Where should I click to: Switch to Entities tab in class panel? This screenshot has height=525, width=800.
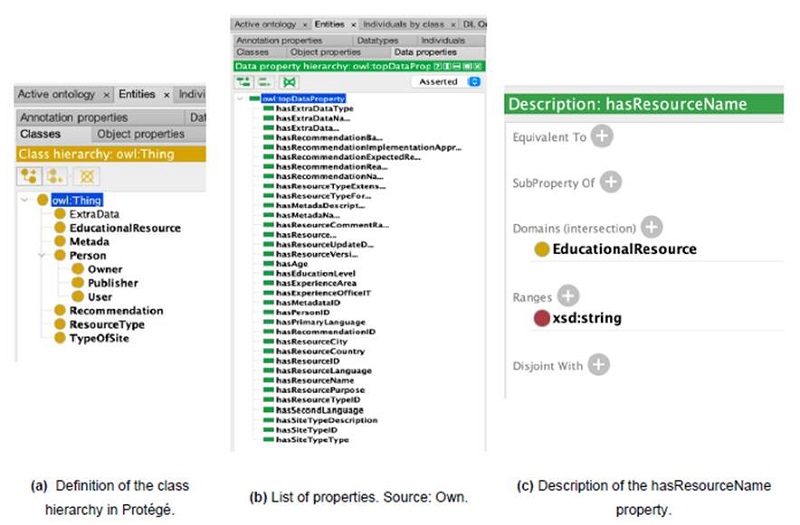137,94
